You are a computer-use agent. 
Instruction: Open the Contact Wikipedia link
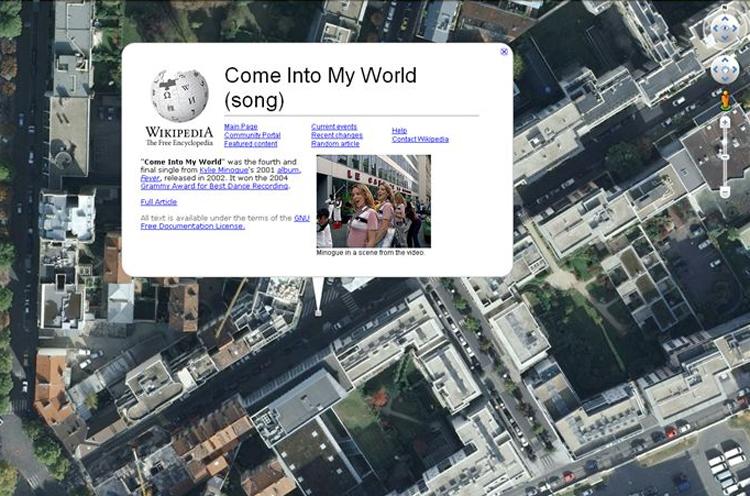coord(420,139)
